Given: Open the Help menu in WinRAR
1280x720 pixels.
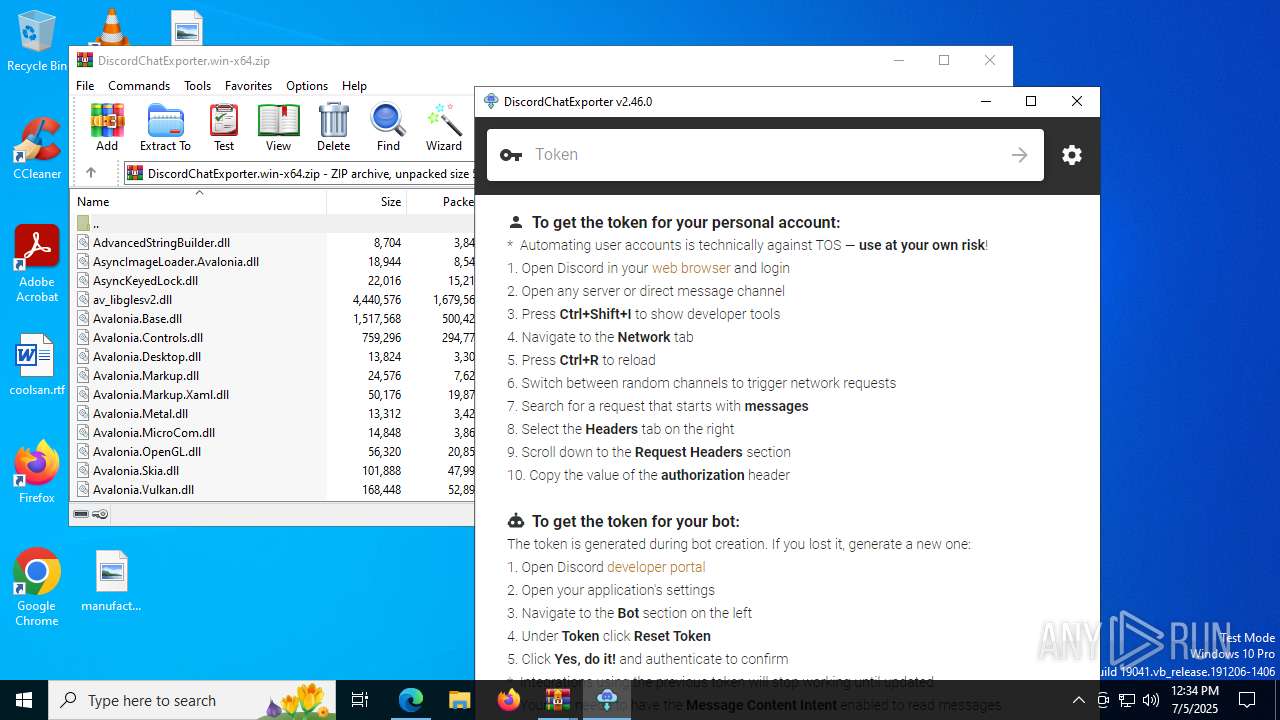Looking at the screenshot, I should click(x=354, y=86).
